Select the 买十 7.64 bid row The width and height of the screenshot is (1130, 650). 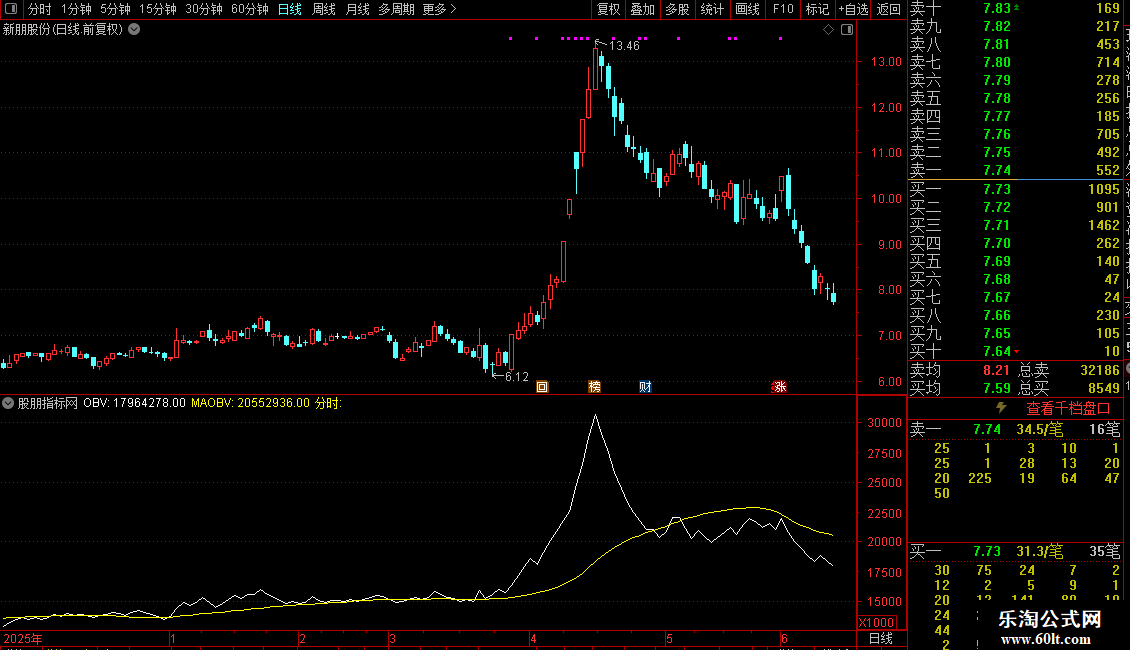[1015, 351]
